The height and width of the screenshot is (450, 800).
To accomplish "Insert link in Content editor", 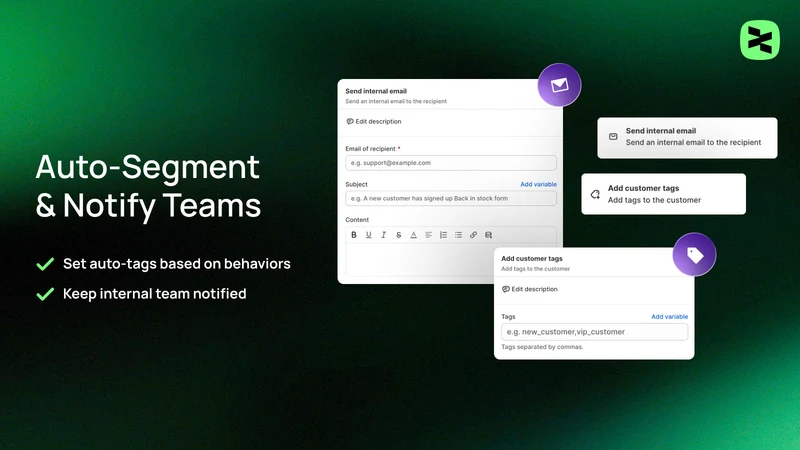I will (473, 235).
